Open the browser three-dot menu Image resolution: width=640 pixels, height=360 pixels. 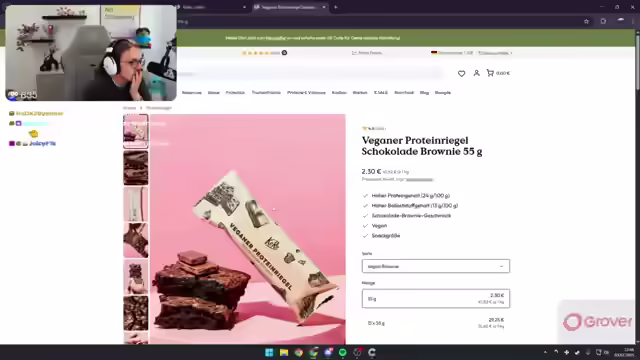633,21
